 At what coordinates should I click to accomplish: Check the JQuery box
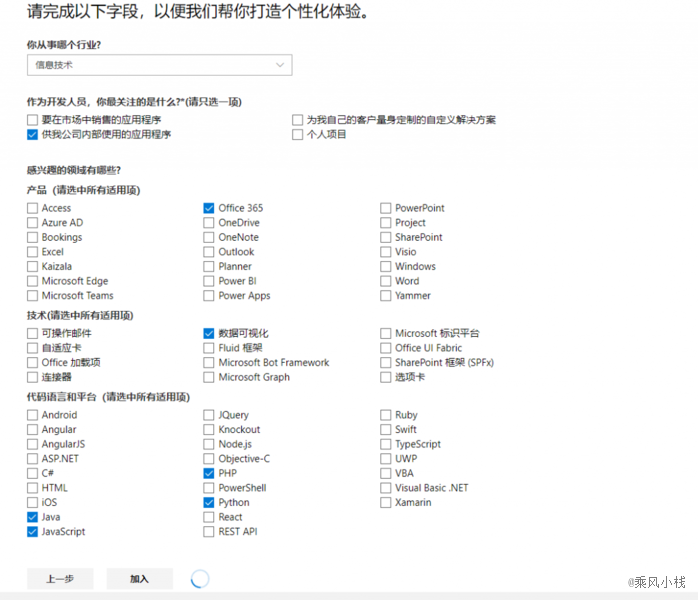click(x=208, y=415)
